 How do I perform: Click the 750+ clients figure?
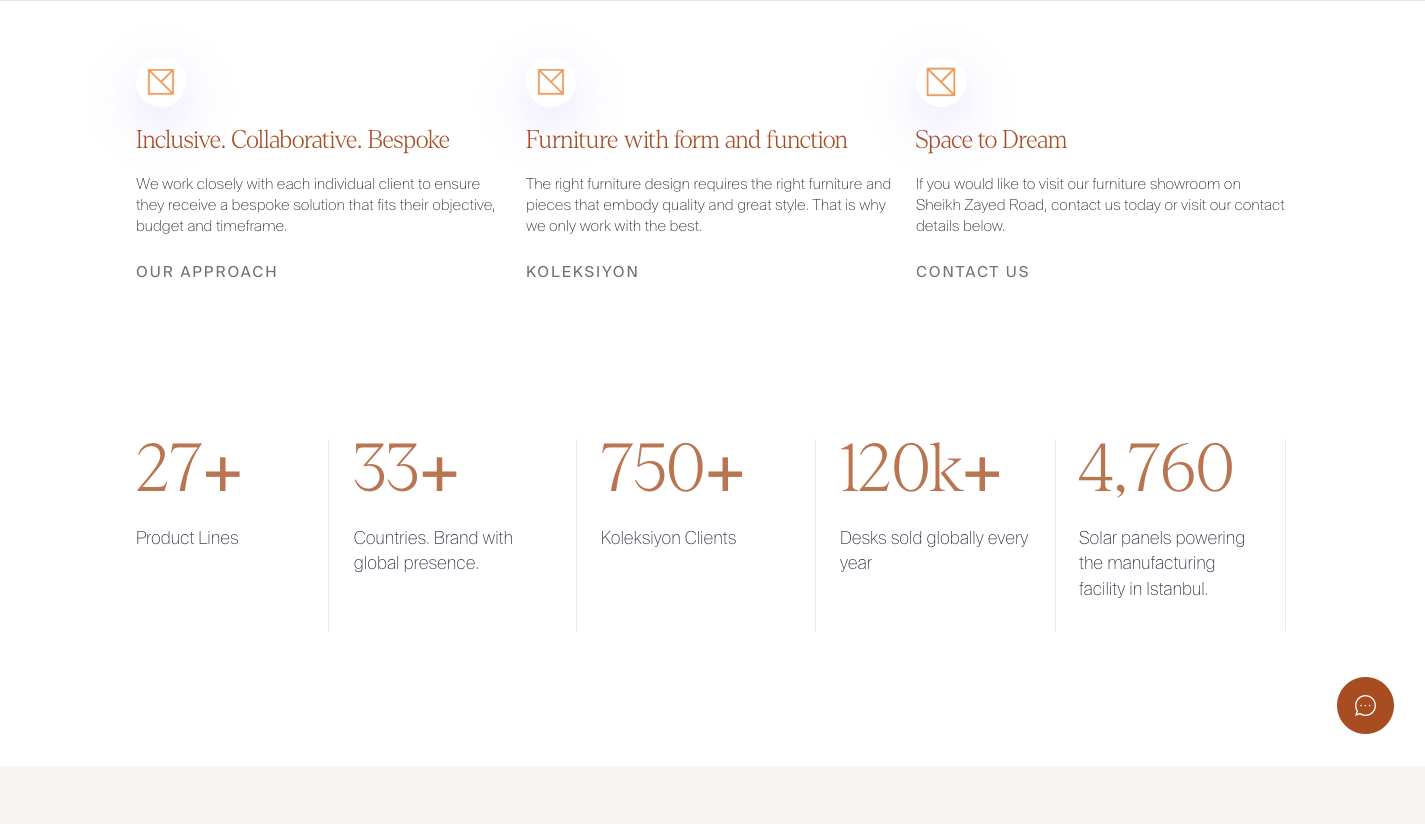[x=672, y=468]
